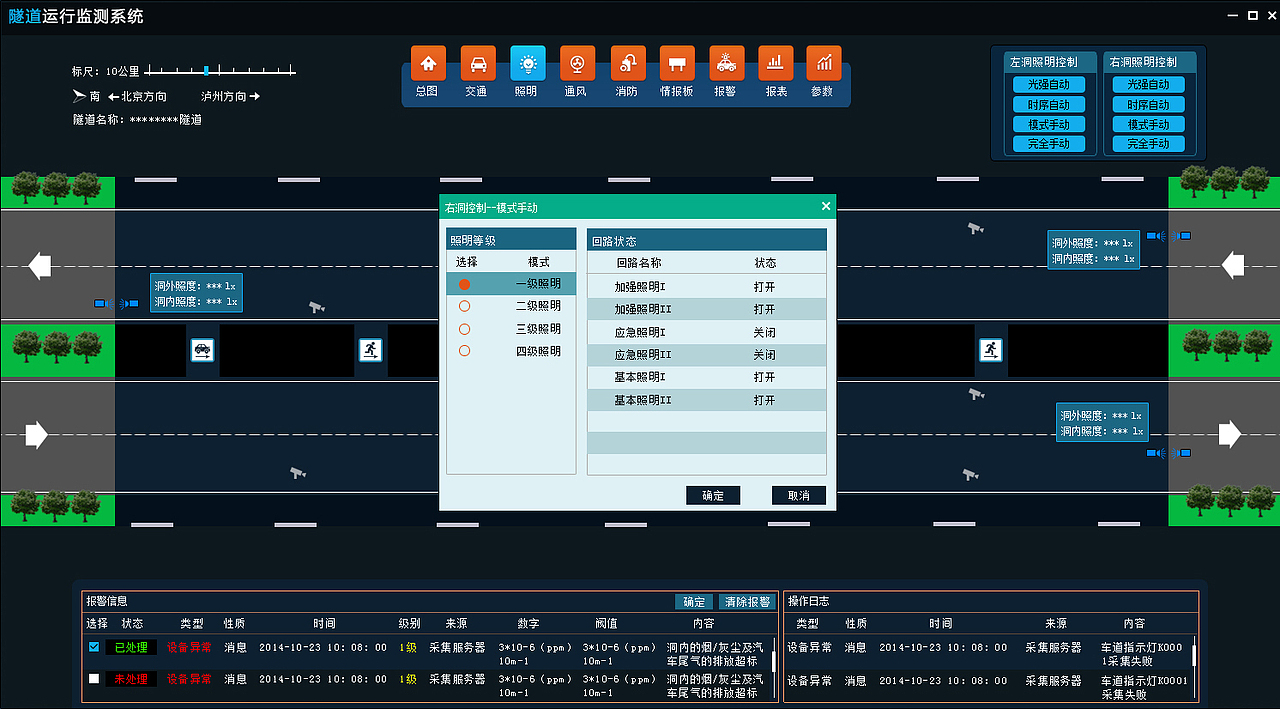Click the lower-right lane white direction arrow
This screenshot has height=709, width=1280.
point(1230,434)
